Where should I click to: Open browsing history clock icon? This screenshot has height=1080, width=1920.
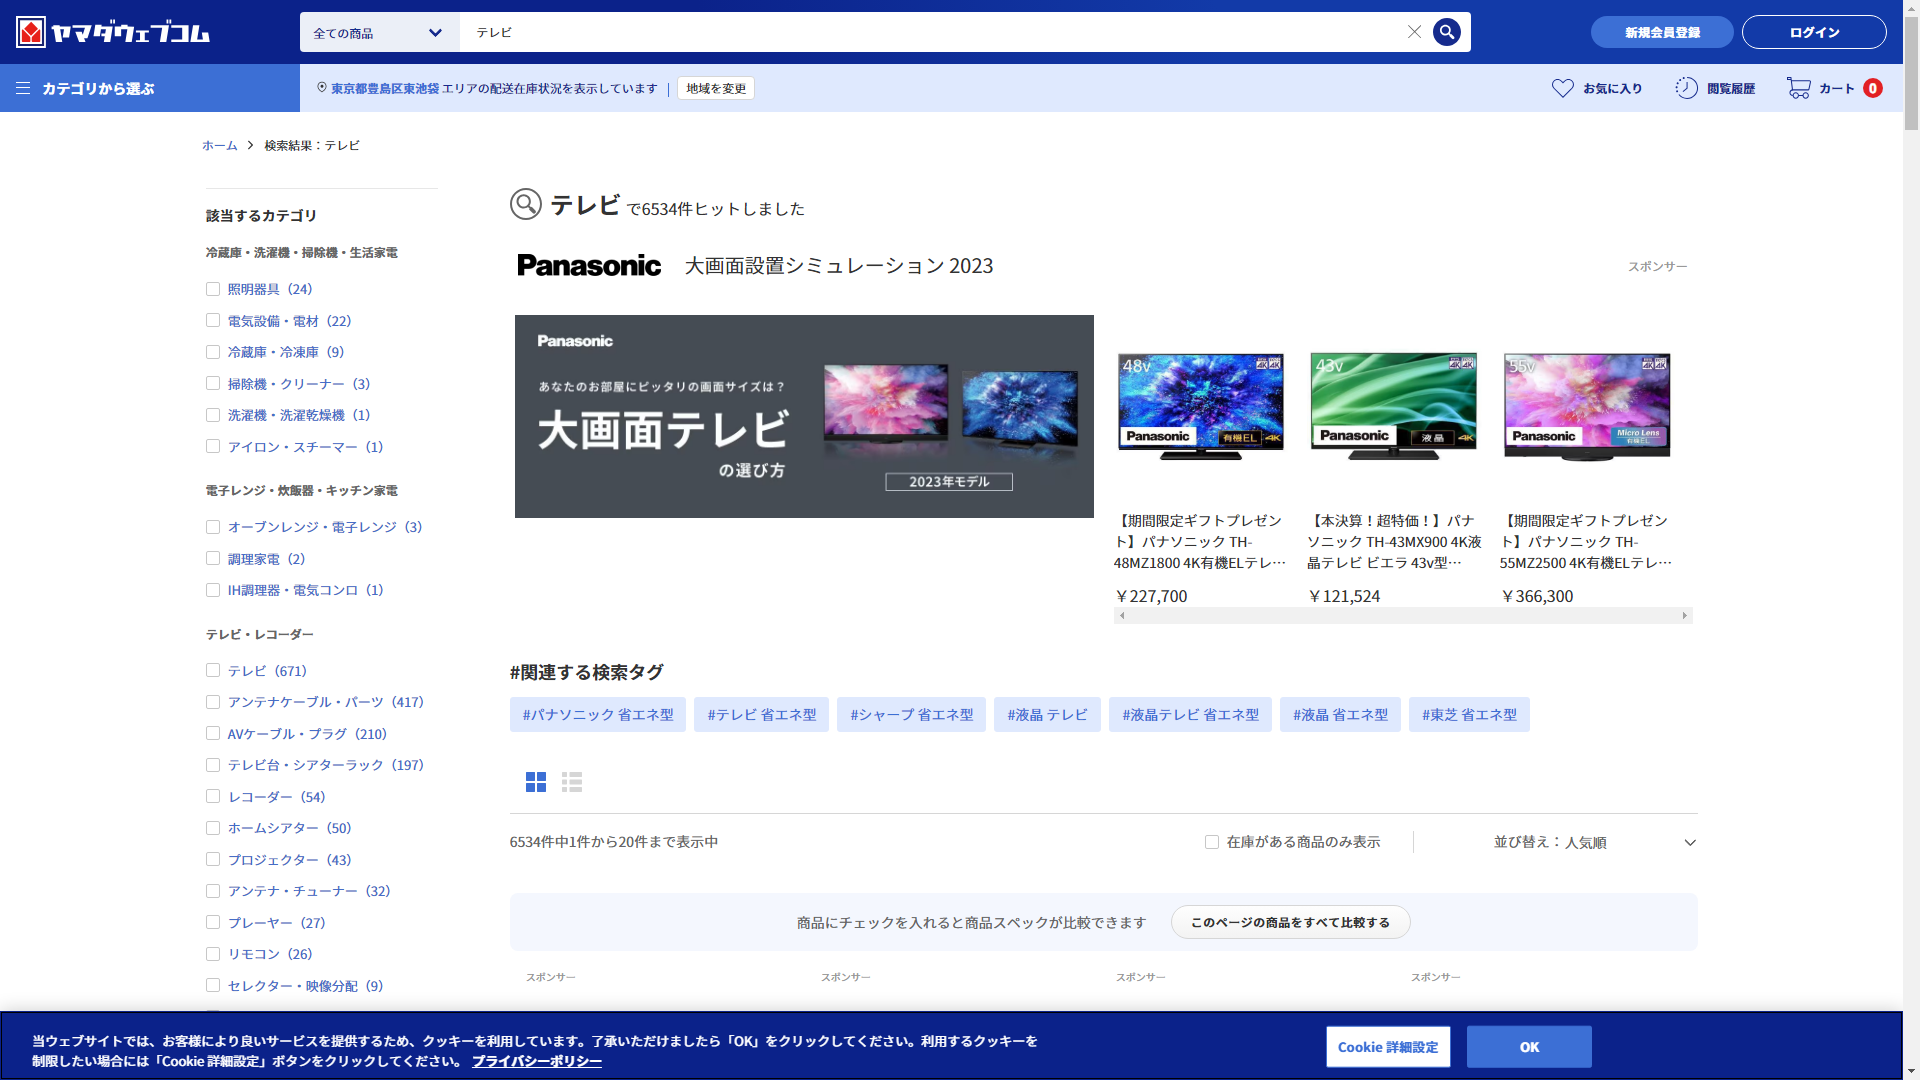point(1686,88)
